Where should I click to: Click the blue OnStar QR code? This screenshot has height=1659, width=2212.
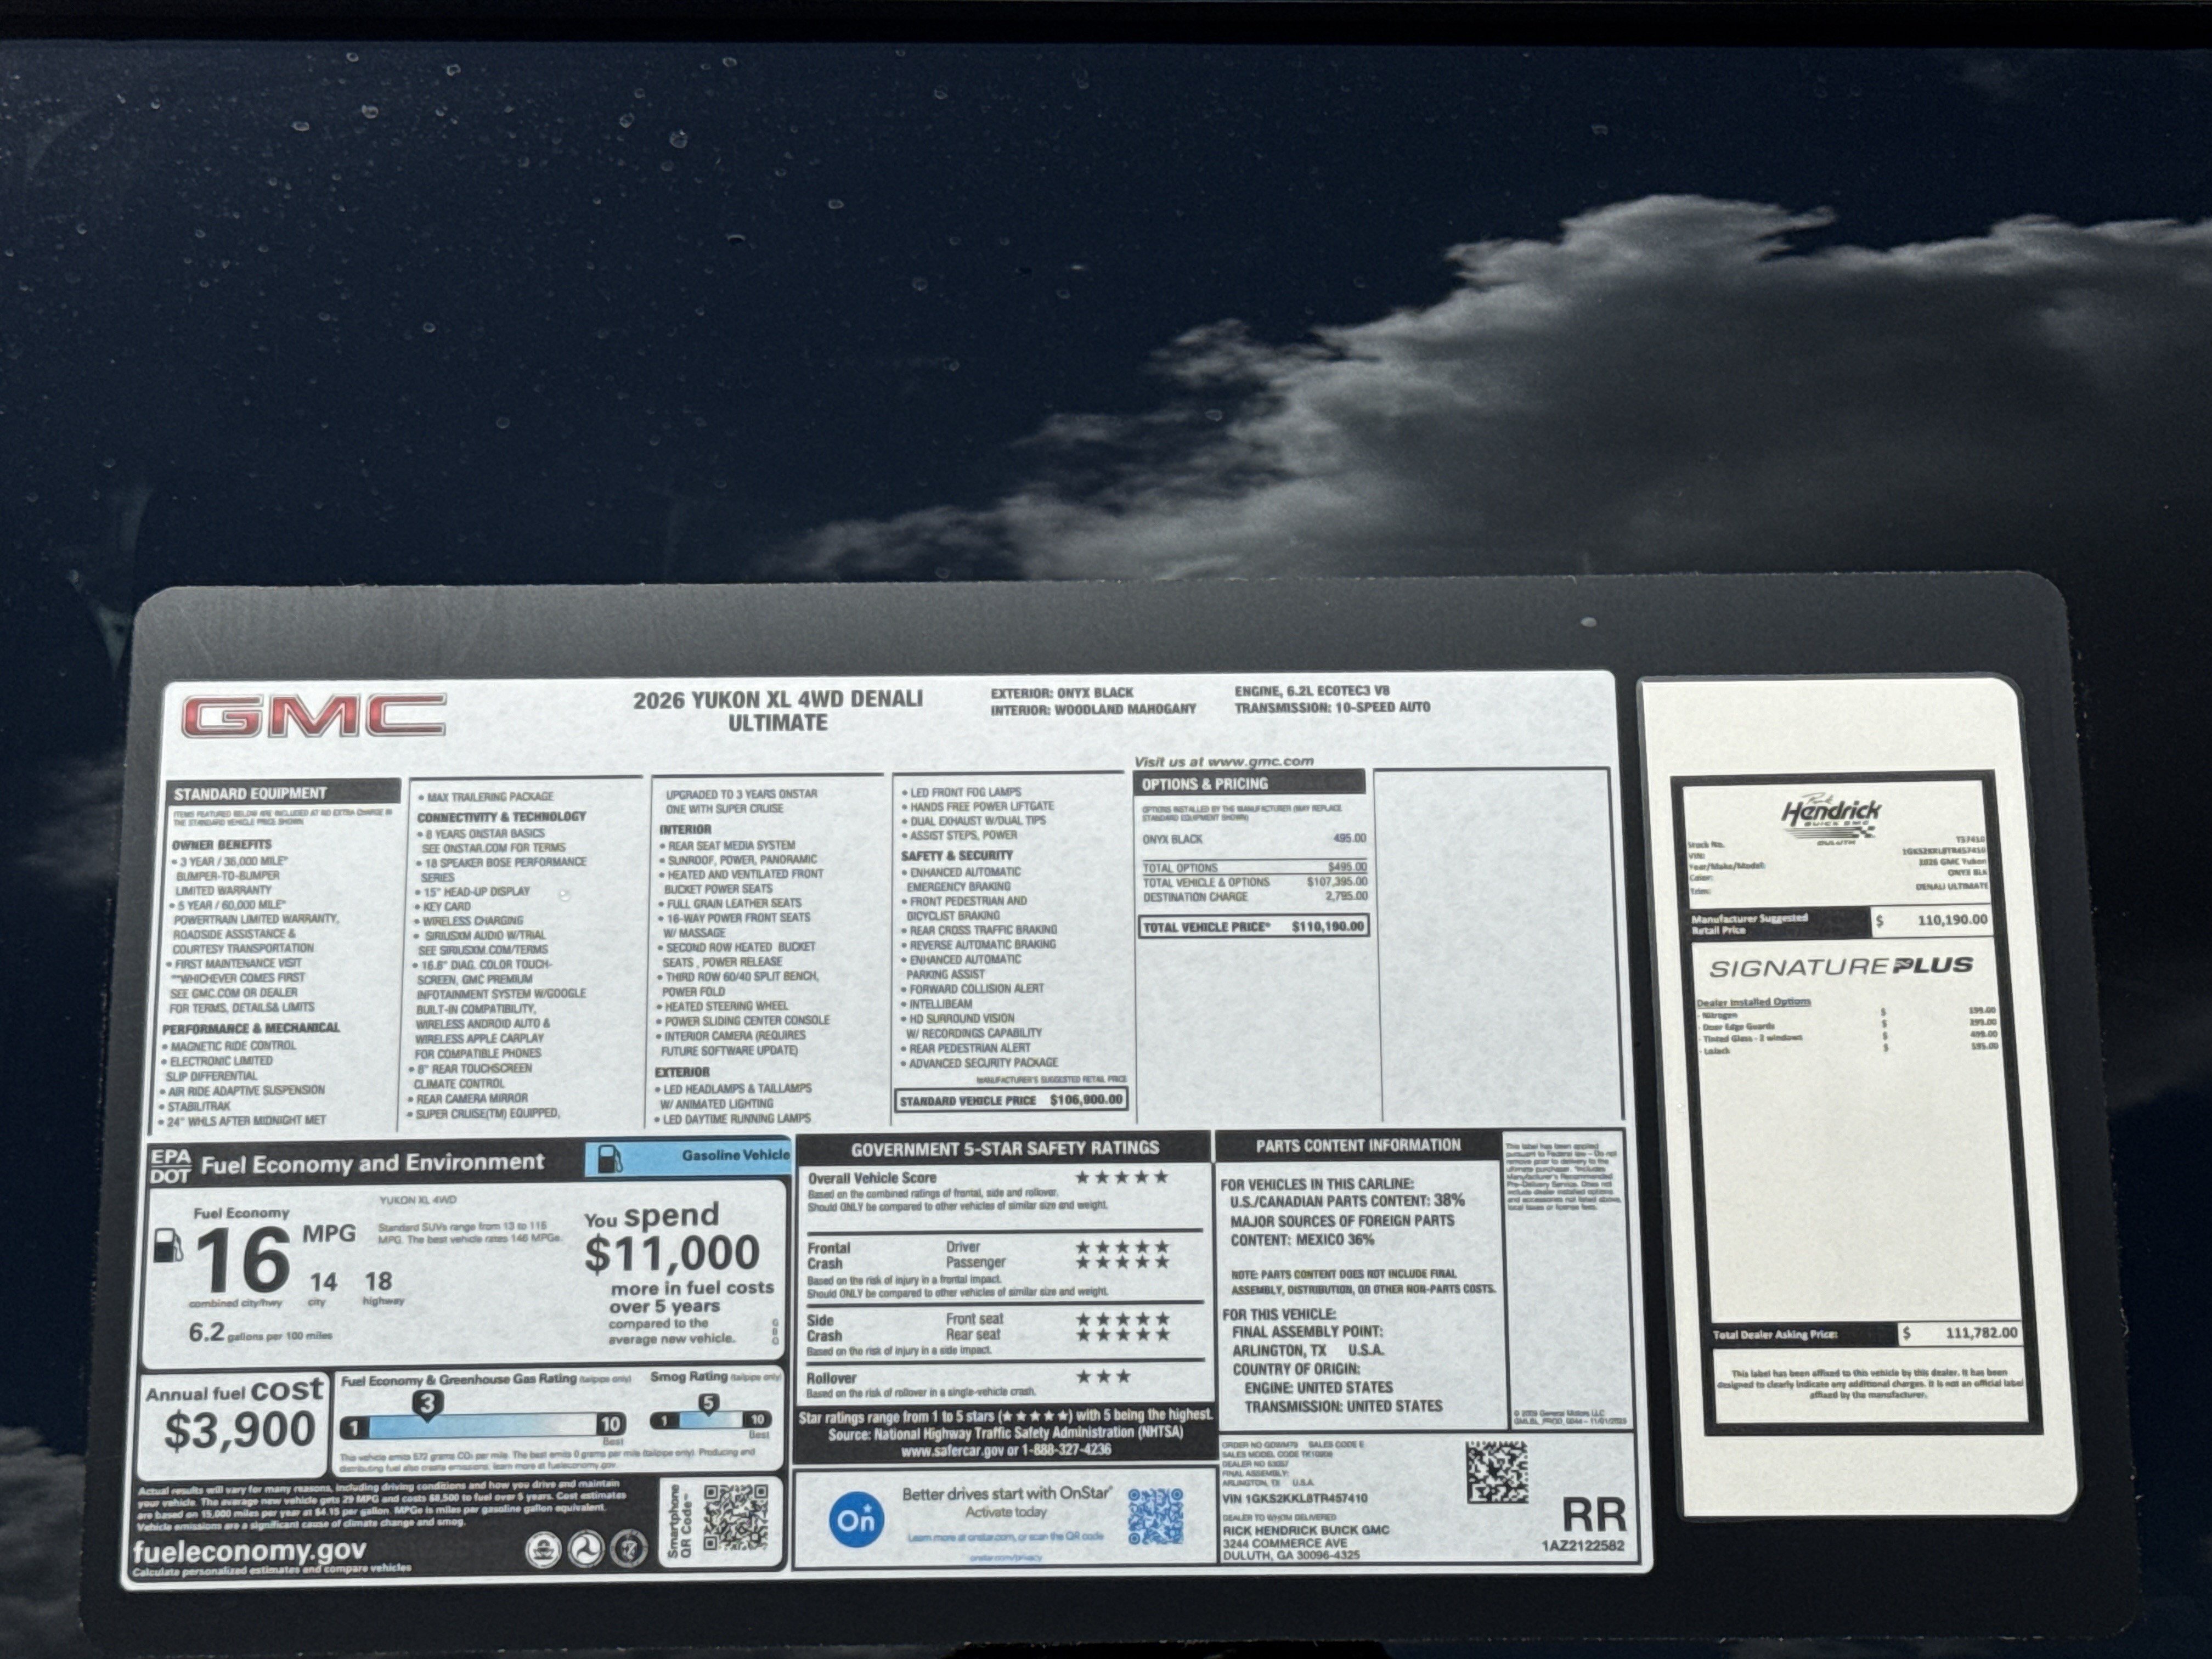click(1156, 1516)
